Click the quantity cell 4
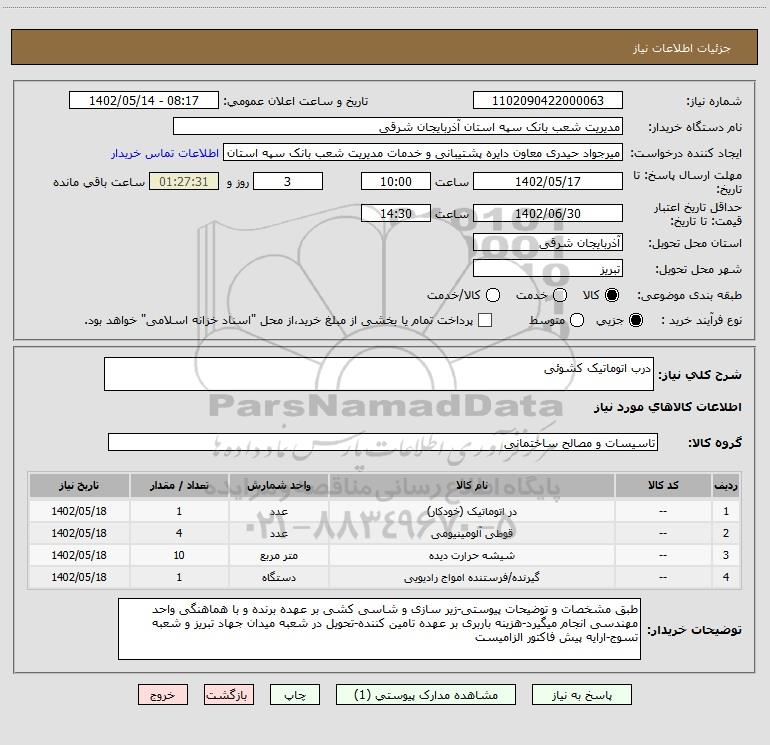Viewport: 770px width, 745px height. tap(179, 533)
